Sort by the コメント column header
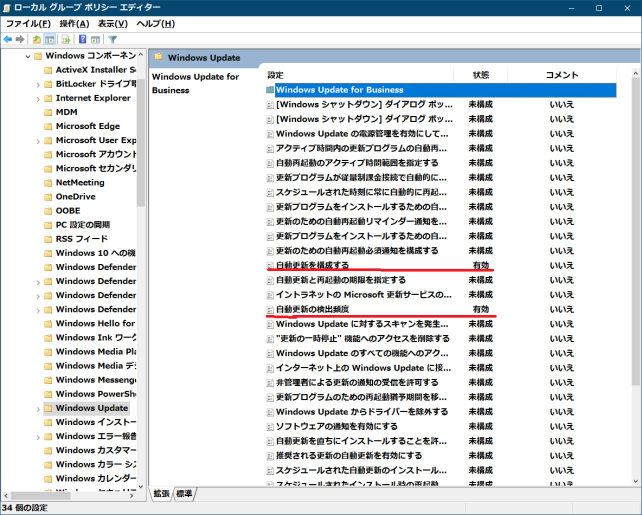 pos(562,75)
